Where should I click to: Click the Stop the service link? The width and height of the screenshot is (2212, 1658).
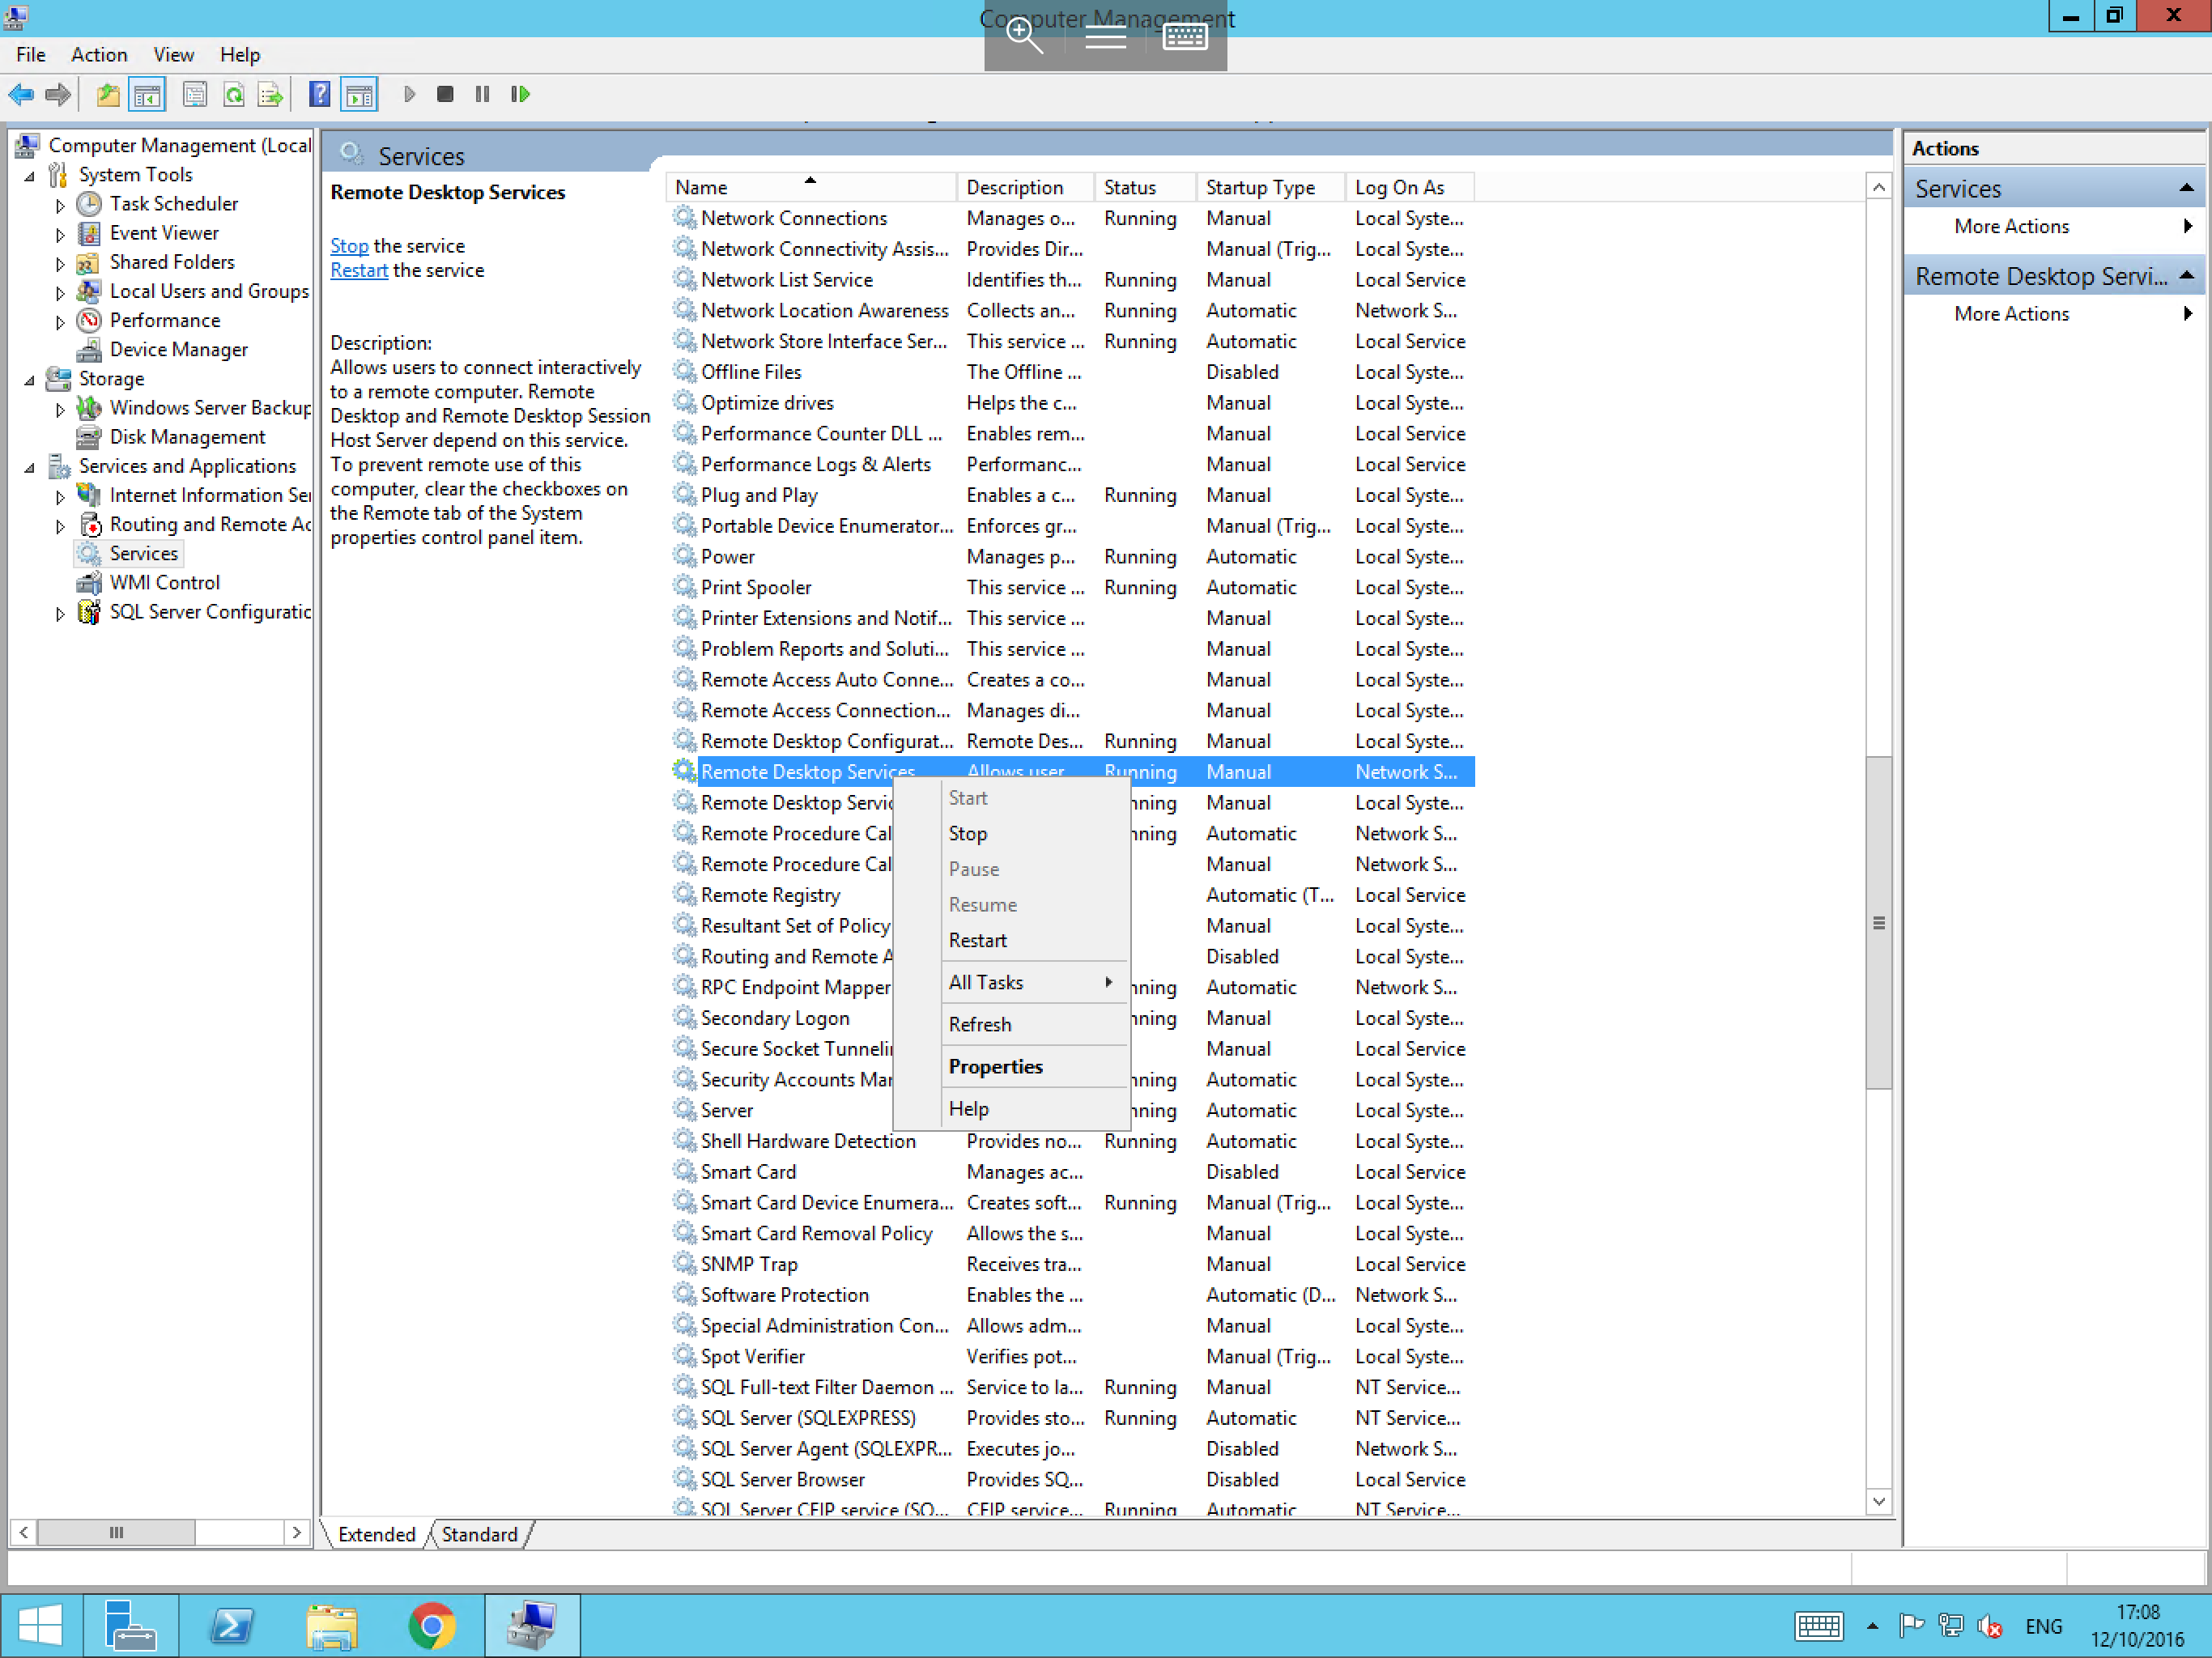(x=349, y=246)
